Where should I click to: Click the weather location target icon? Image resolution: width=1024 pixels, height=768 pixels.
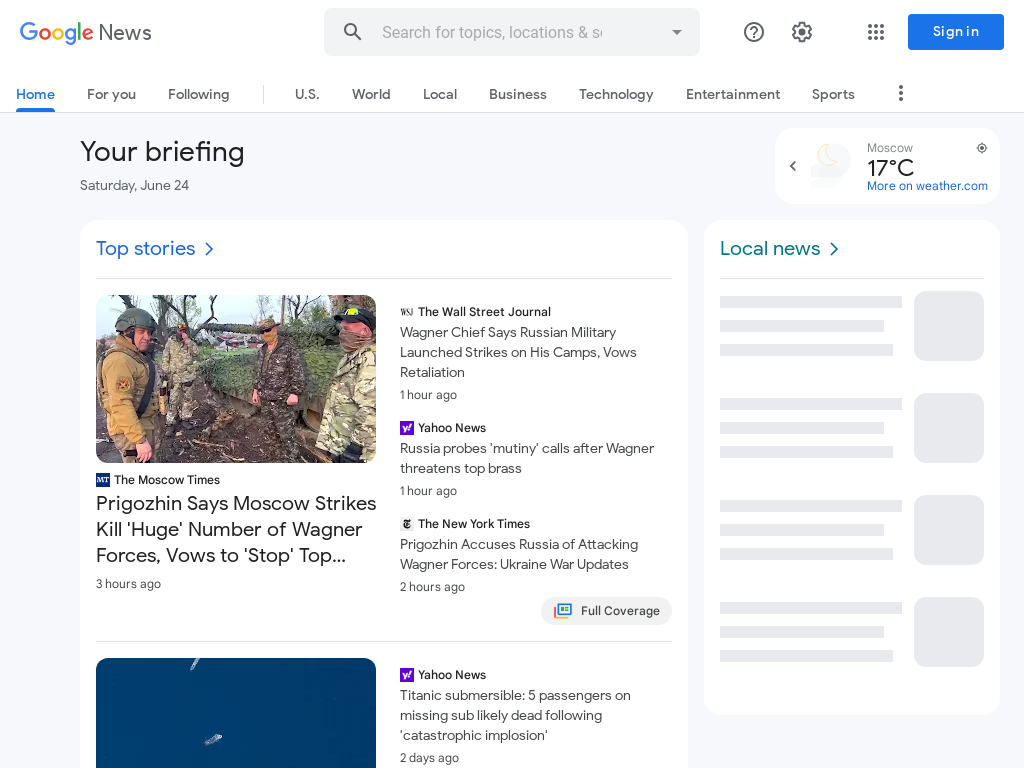tap(982, 148)
